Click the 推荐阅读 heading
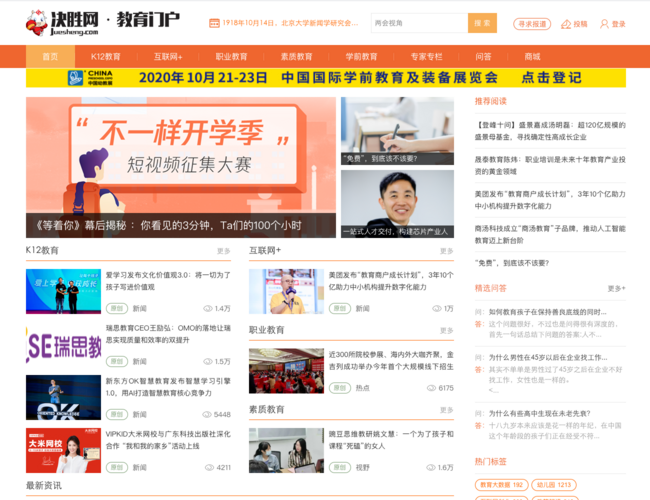Screen dimensions: 650x500 (491, 101)
